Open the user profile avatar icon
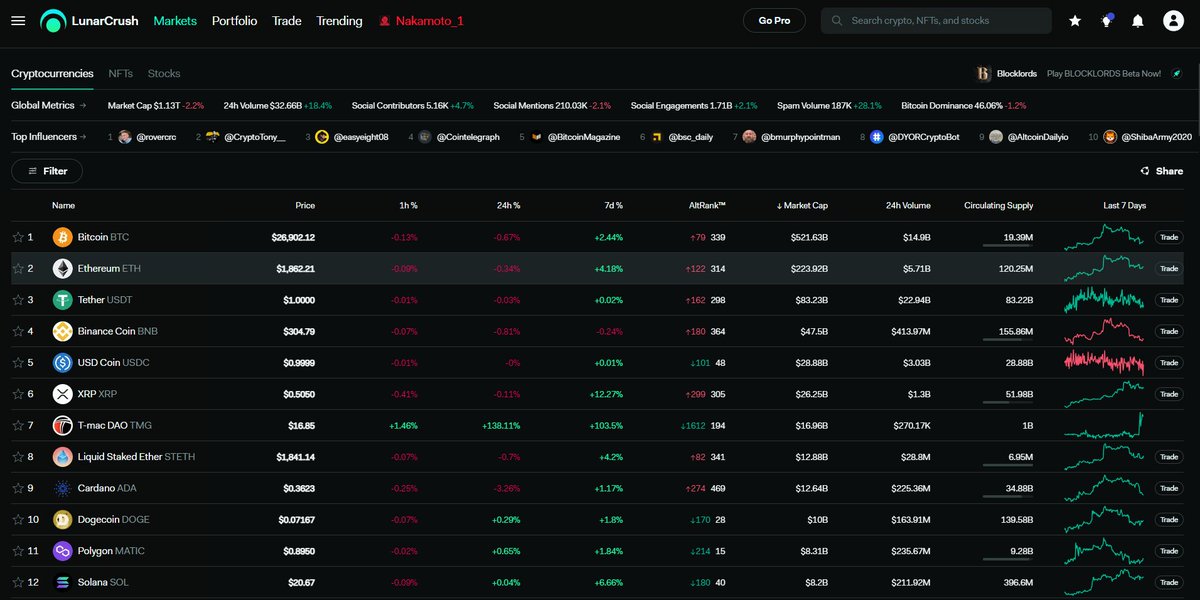This screenshot has height=600, width=1200. [x=1173, y=20]
